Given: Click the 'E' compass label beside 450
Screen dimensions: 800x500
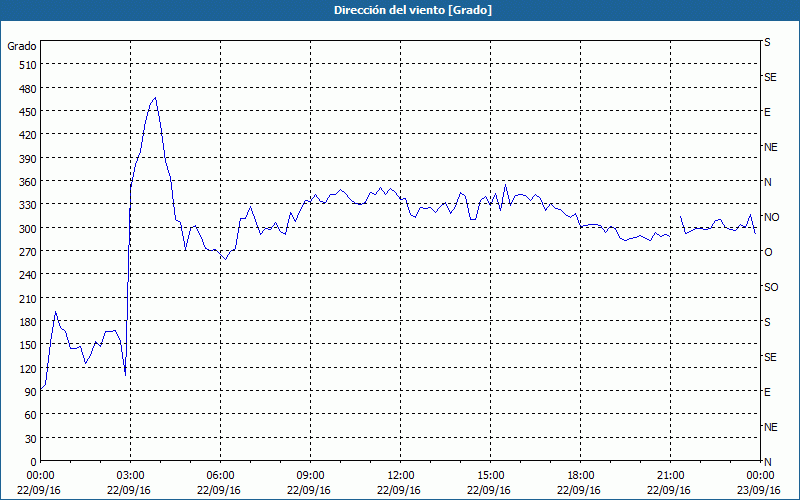Looking at the screenshot, I should point(767,112).
